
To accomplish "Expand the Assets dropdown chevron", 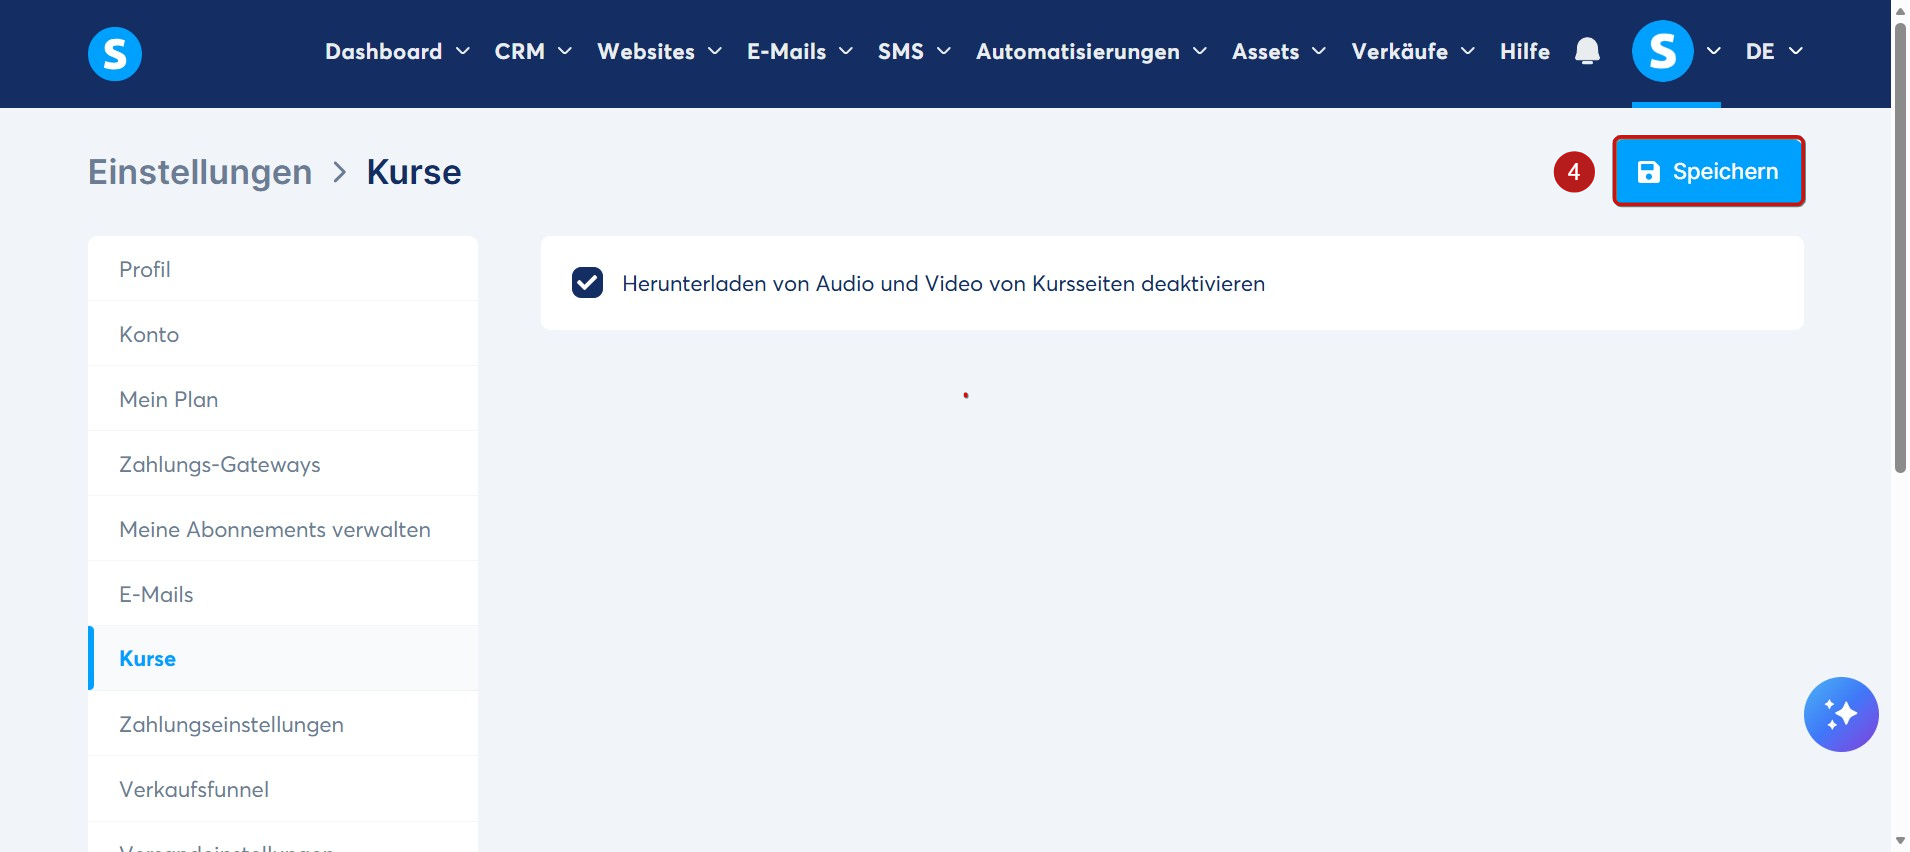I will (1319, 51).
